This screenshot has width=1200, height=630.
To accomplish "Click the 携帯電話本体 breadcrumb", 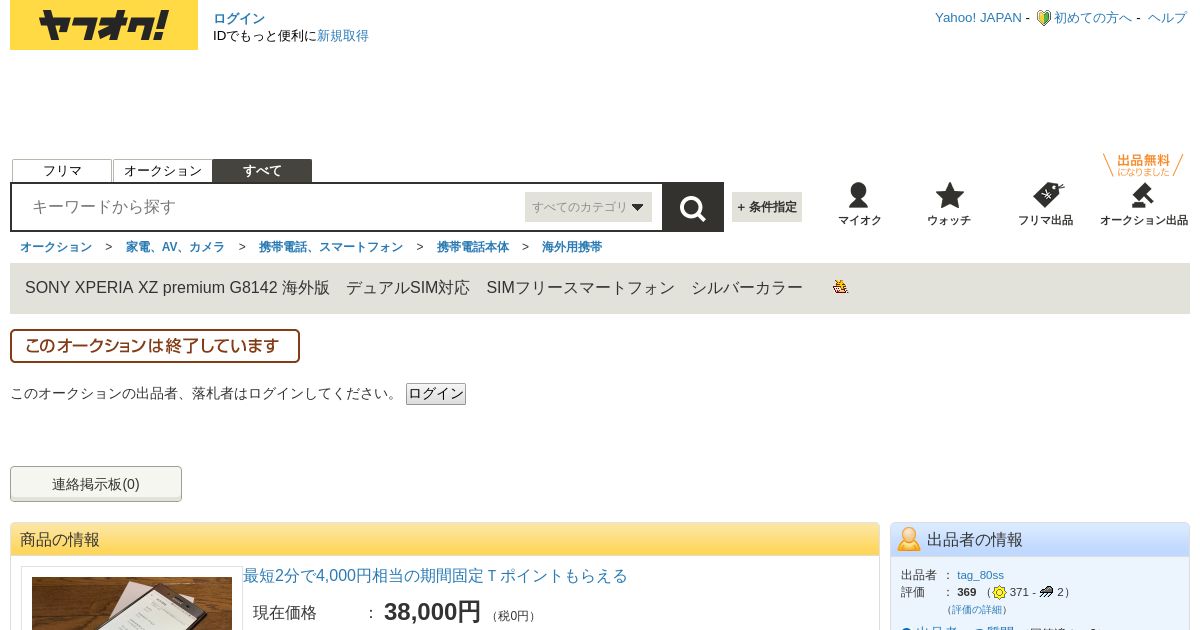I will coord(473,247).
